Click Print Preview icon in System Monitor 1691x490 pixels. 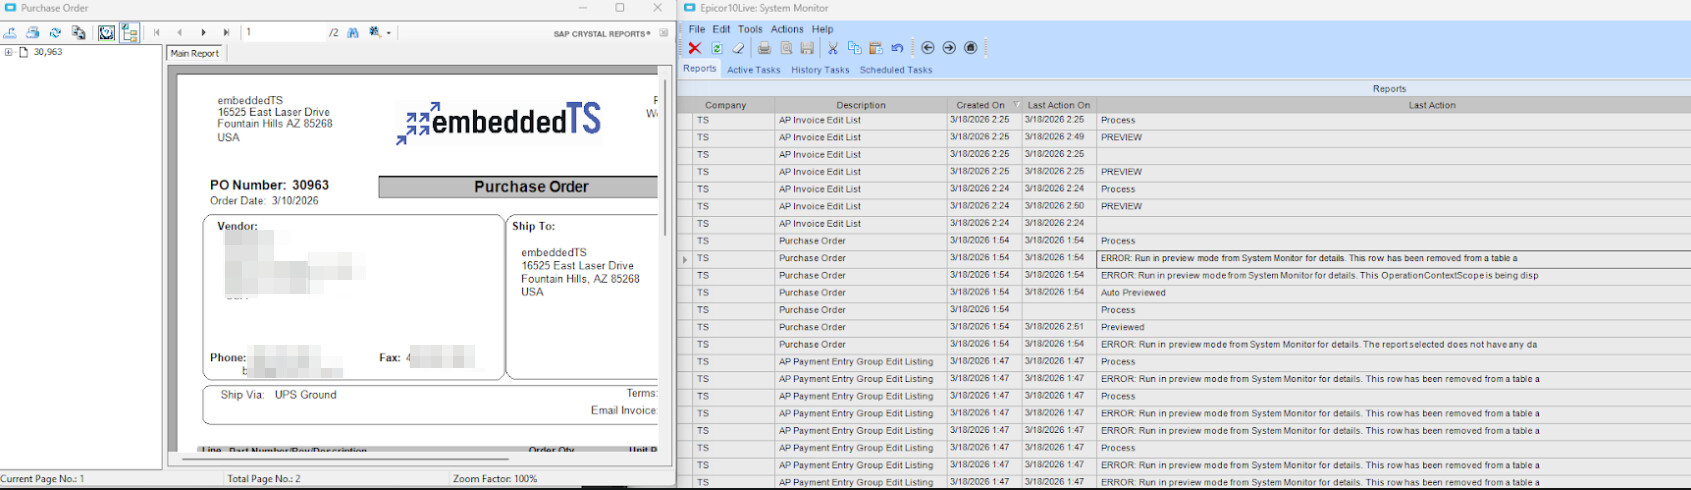(x=786, y=48)
